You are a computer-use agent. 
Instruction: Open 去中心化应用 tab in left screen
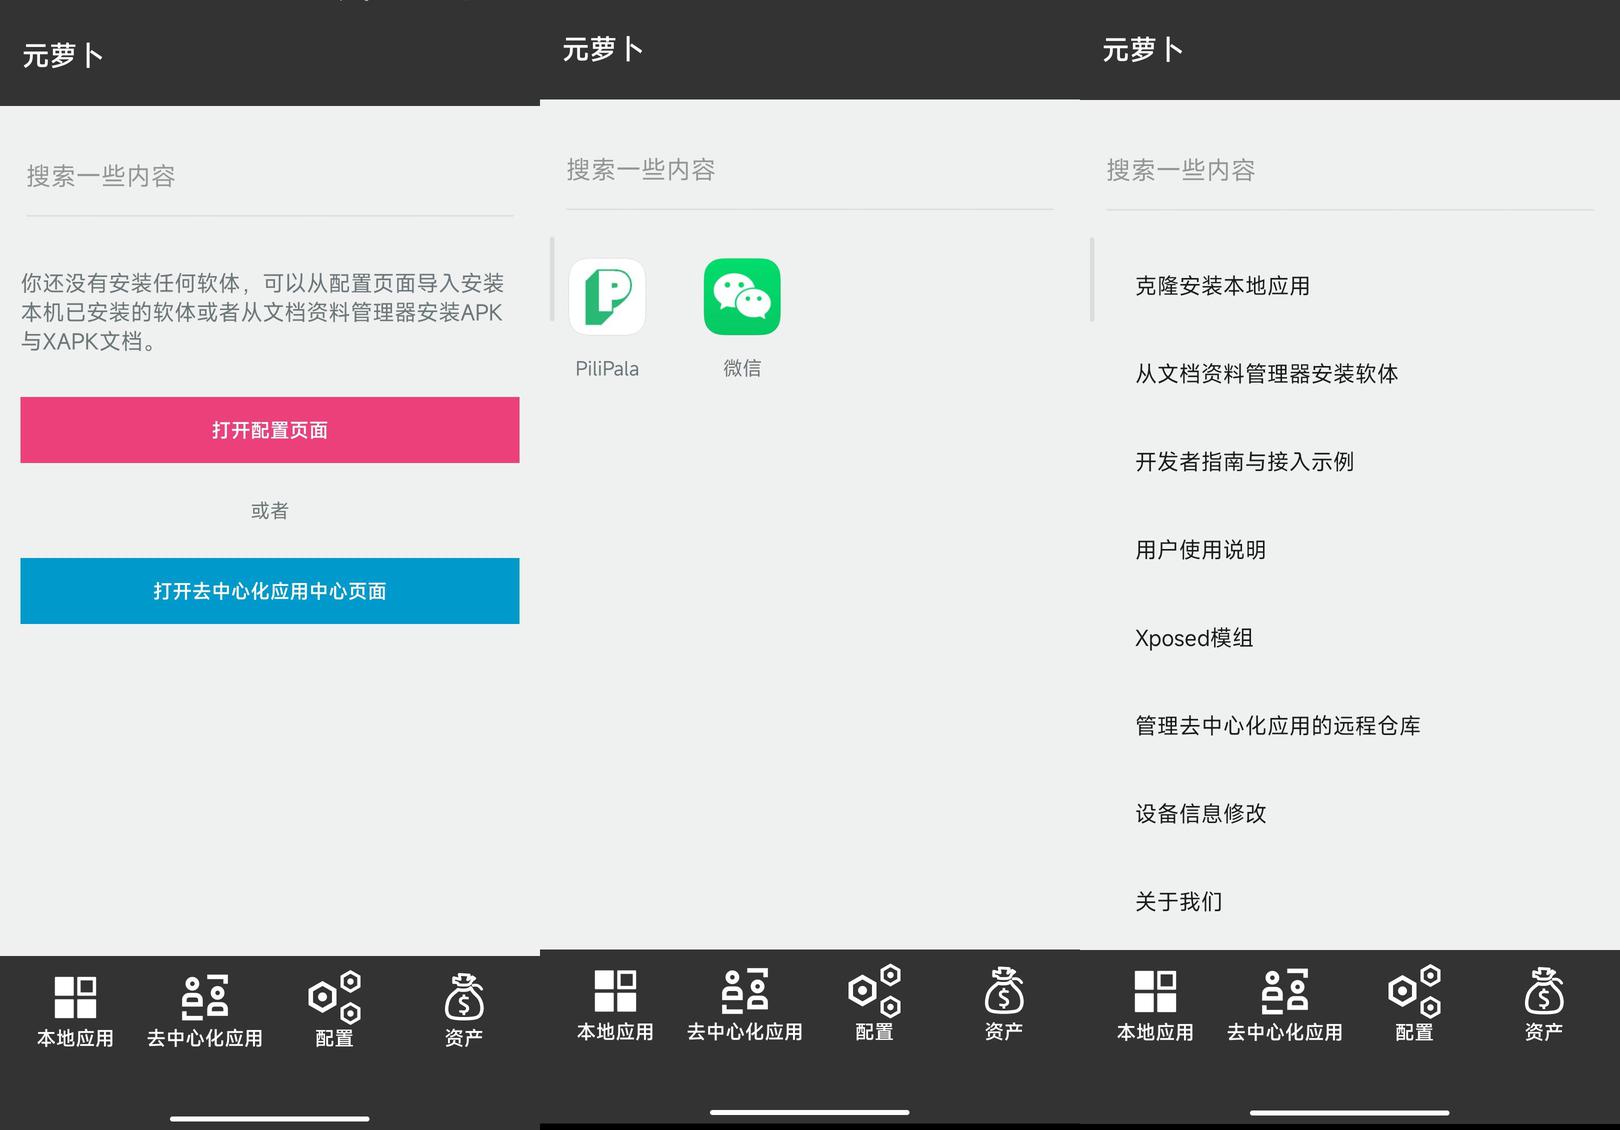[x=205, y=1011]
